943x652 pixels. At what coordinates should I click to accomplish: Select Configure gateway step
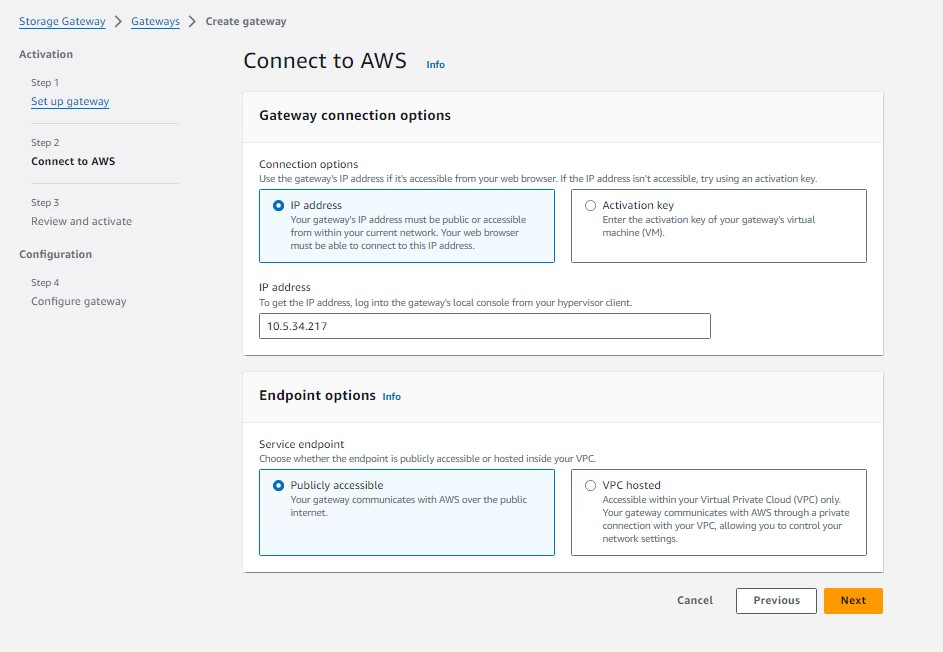(79, 301)
